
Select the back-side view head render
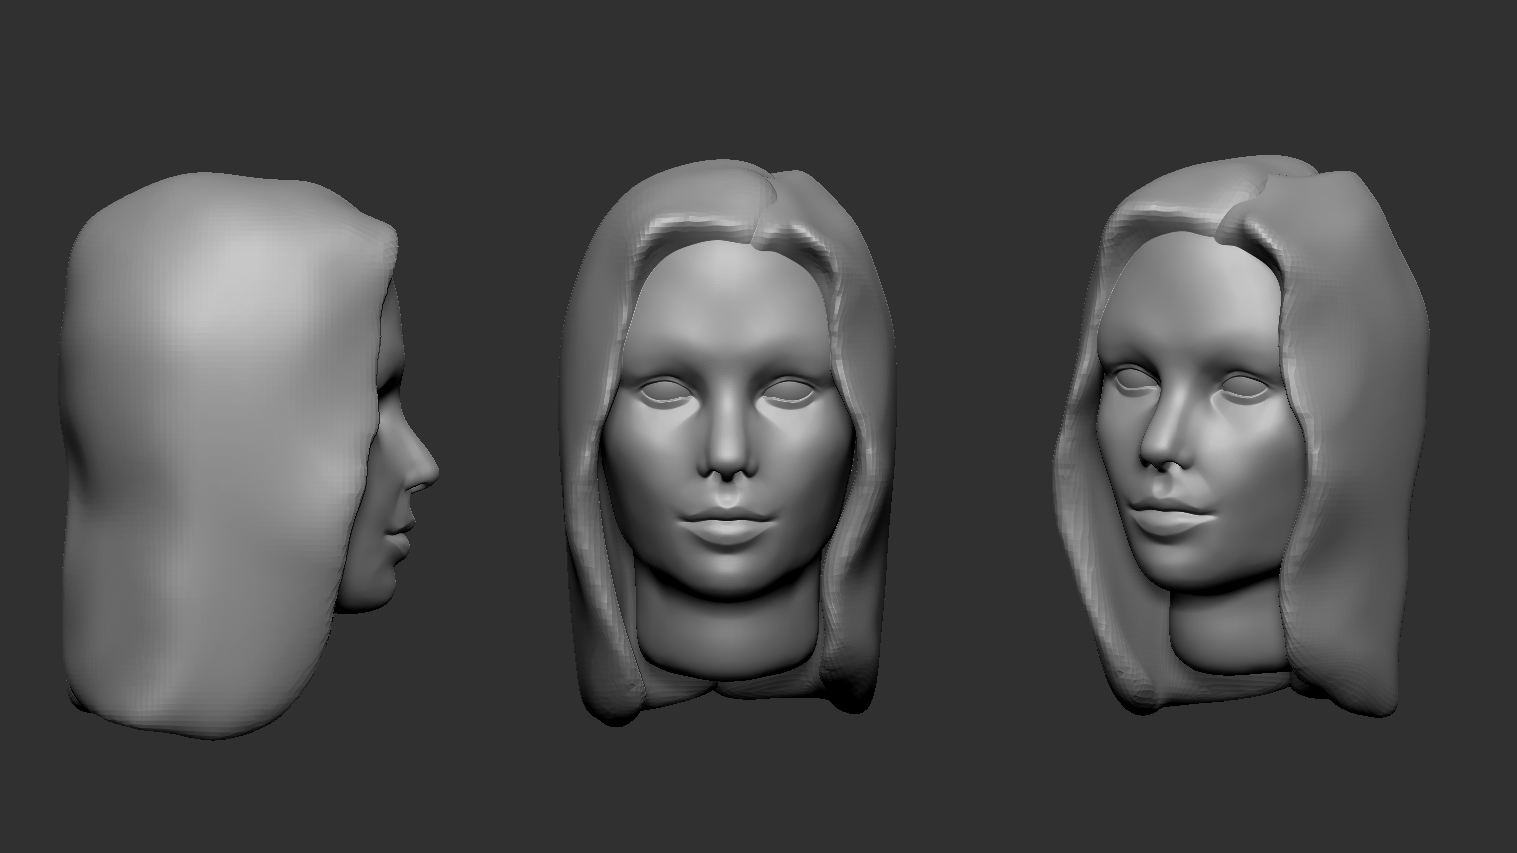point(250,456)
